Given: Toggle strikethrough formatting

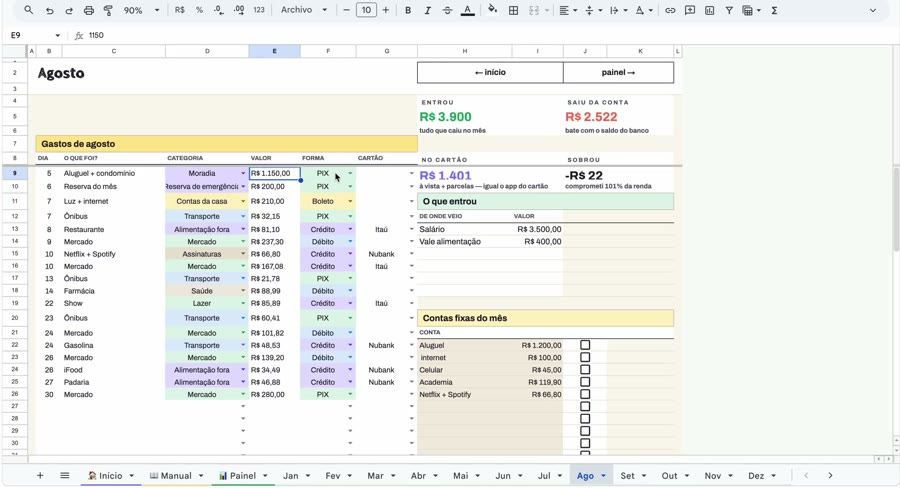Looking at the screenshot, I should pos(447,10).
